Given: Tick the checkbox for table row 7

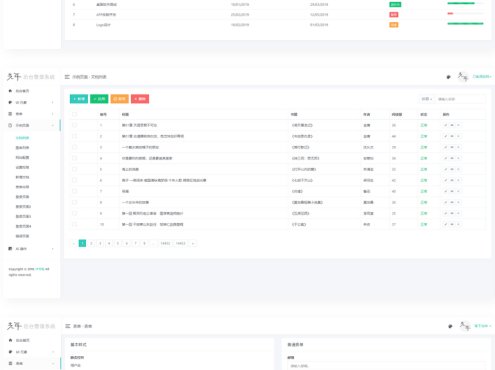Looking at the screenshot, I should pyautogui.click(x=74, y=191).
